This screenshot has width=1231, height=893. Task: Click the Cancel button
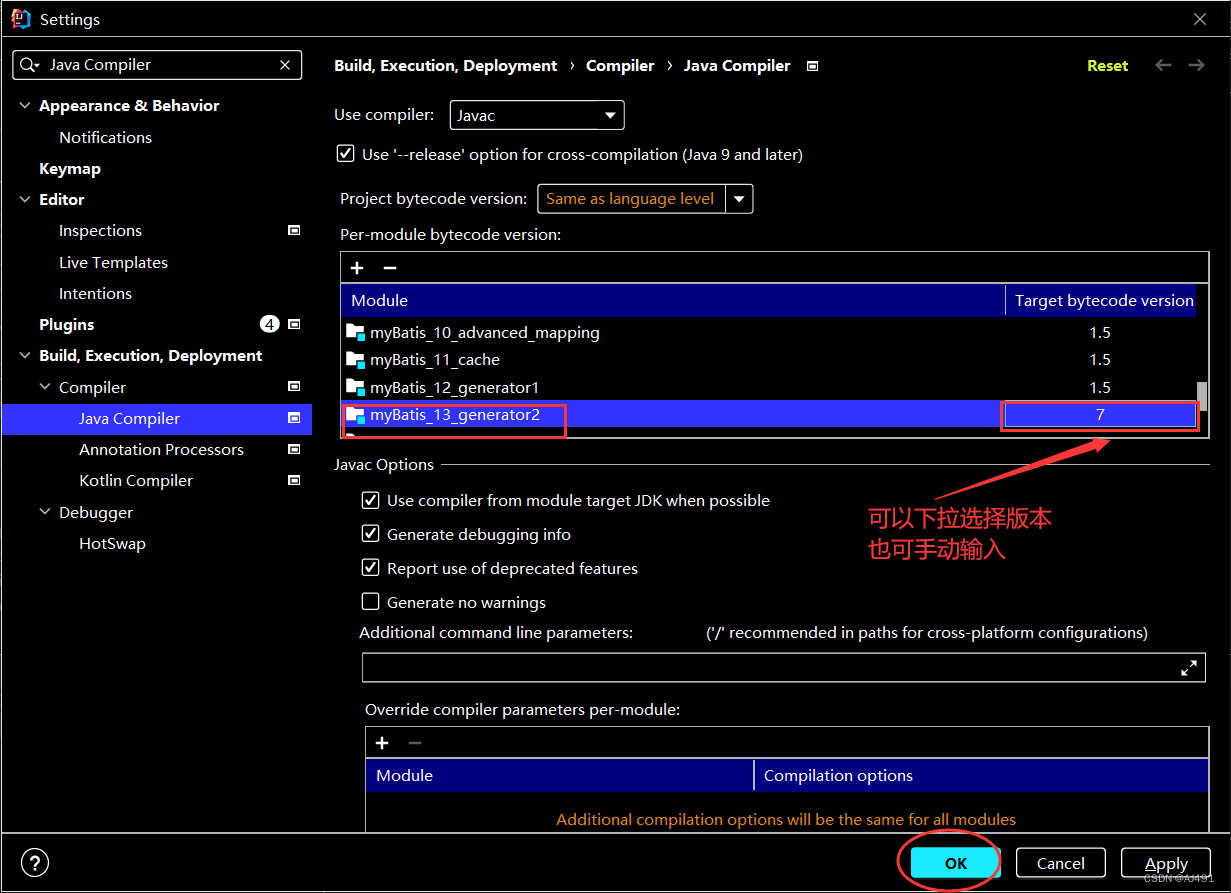tap(1061, 863)
